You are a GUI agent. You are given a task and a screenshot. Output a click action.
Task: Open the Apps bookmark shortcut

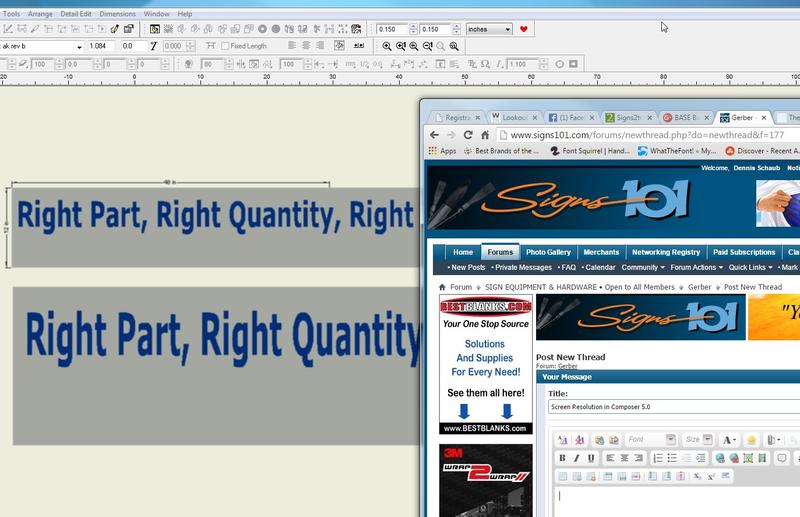coord(442,151)
